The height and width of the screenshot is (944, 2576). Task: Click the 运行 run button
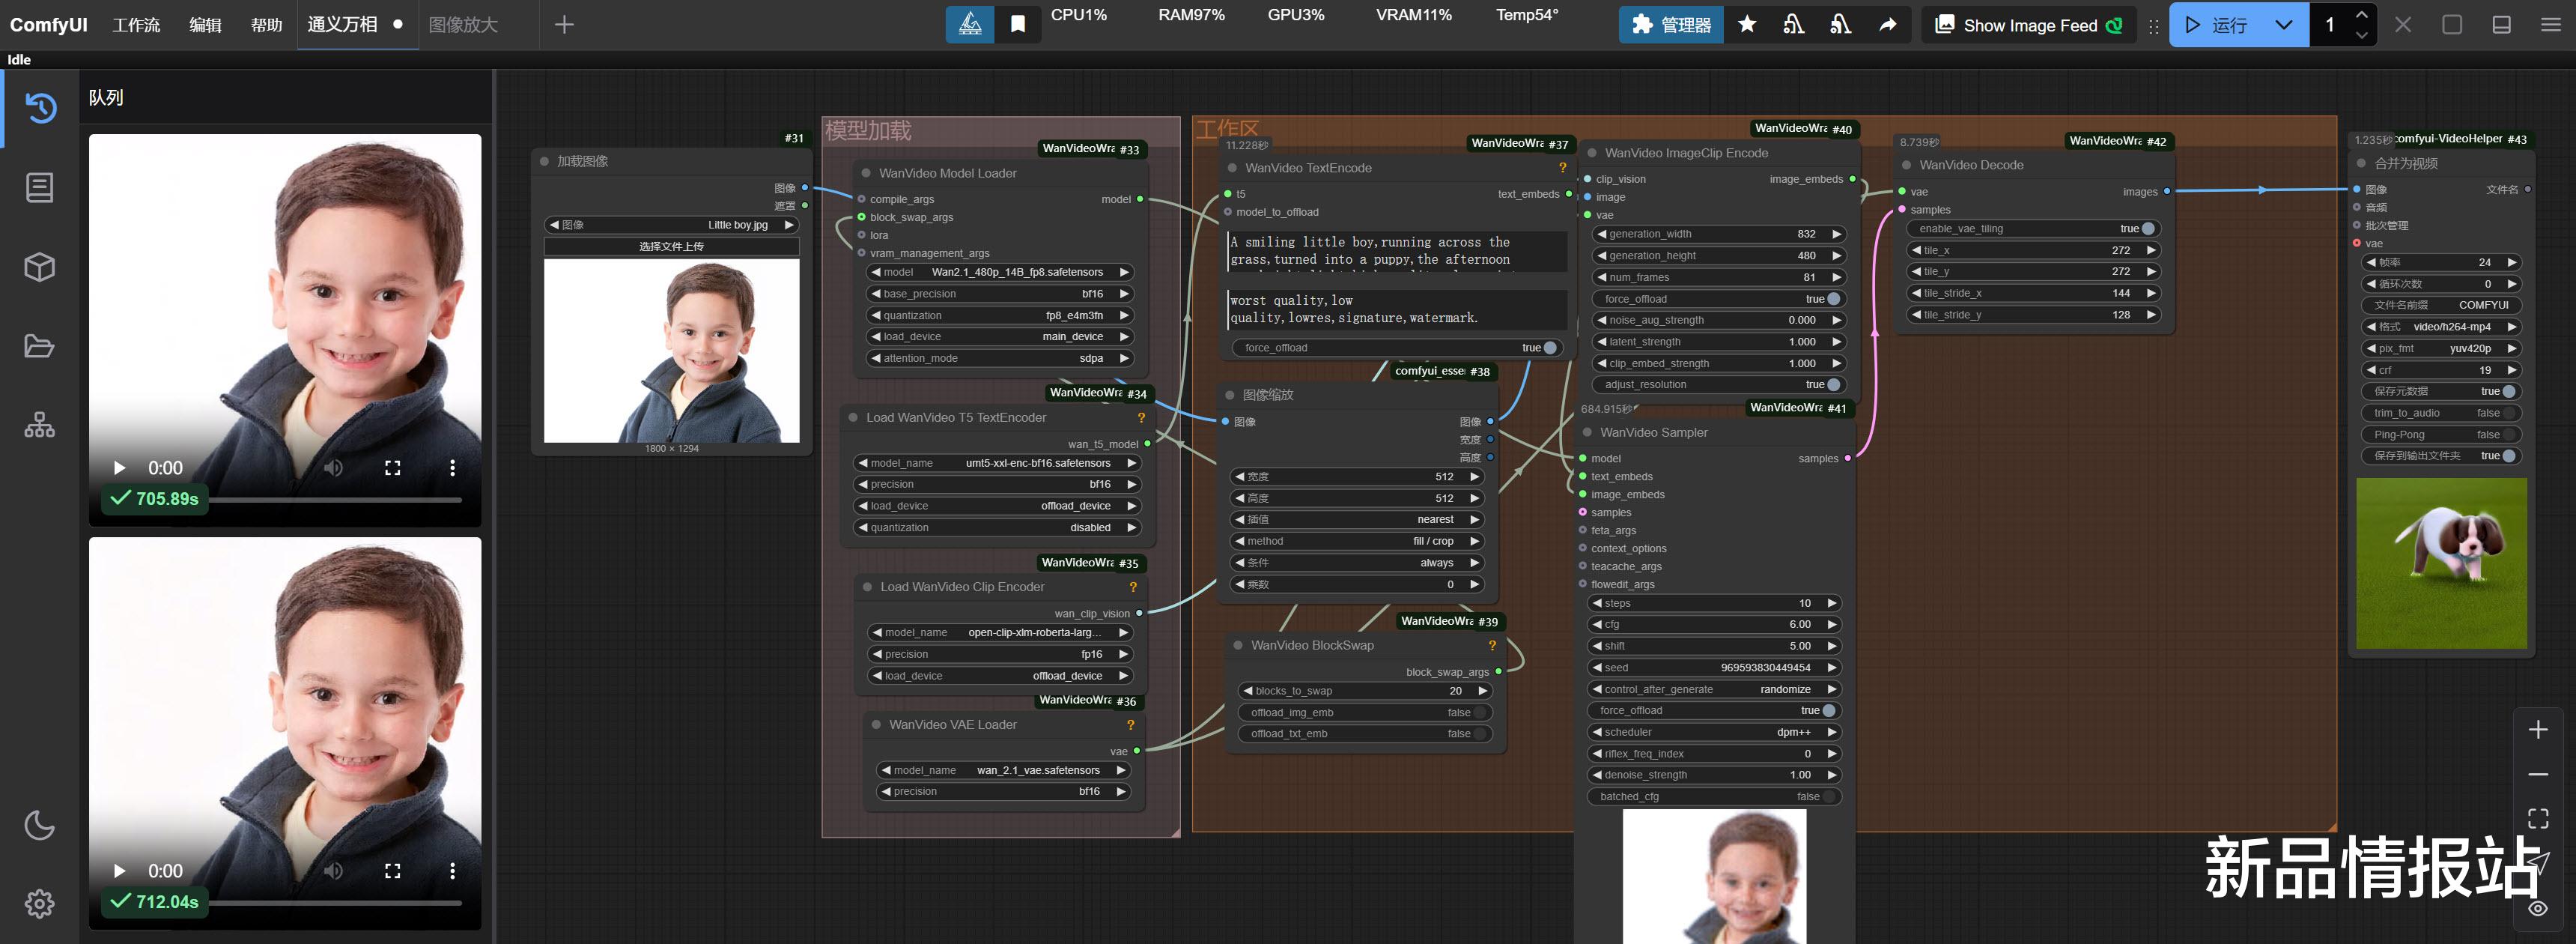[2217, 25]
